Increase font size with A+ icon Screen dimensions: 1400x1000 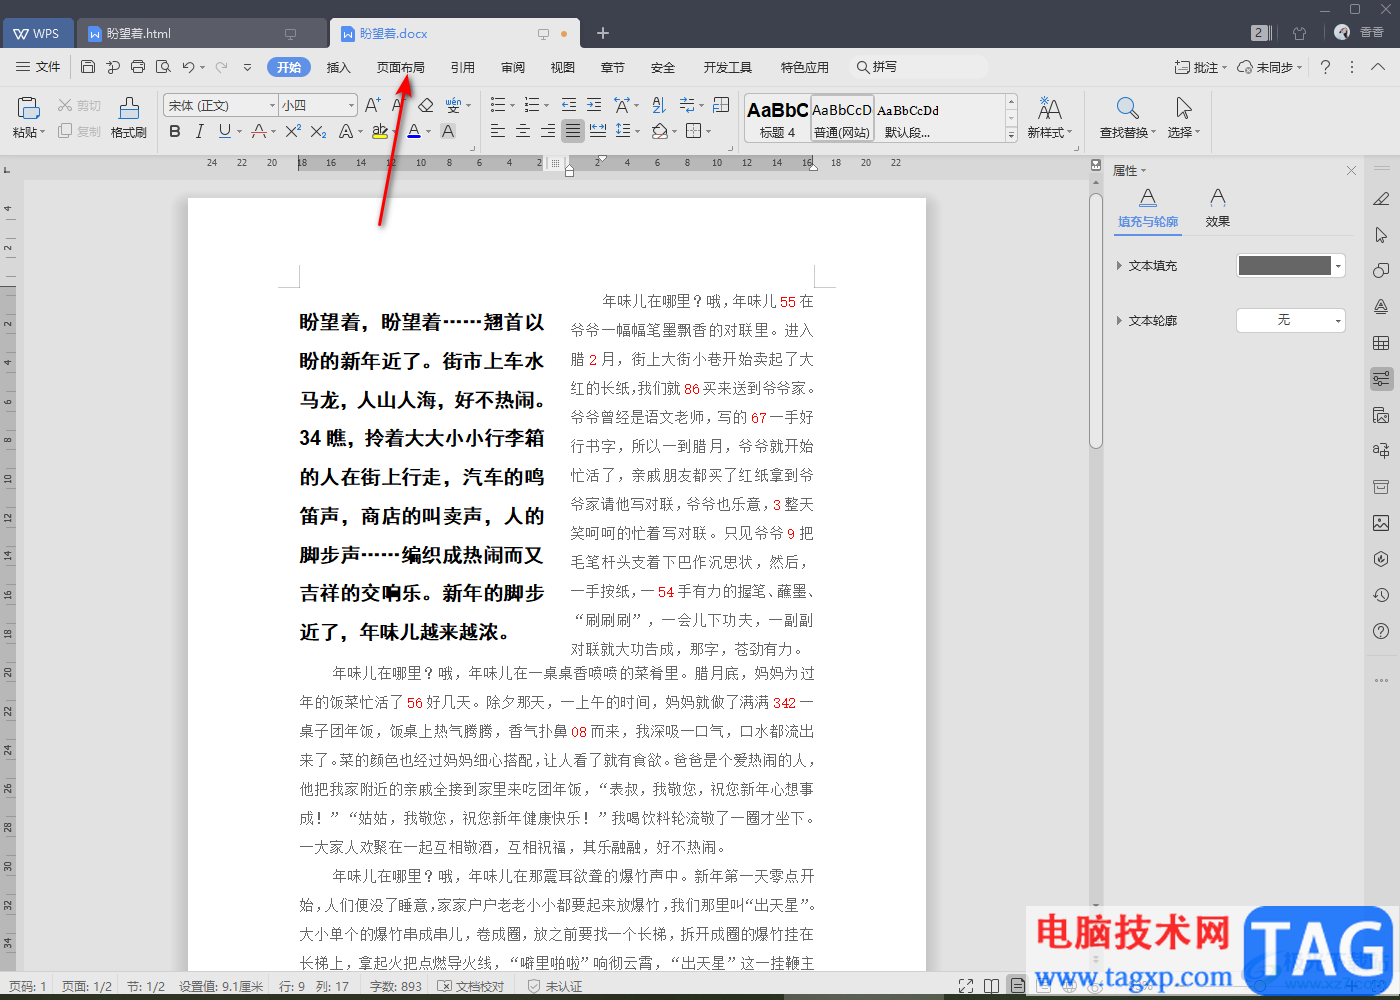pos(373,105)
